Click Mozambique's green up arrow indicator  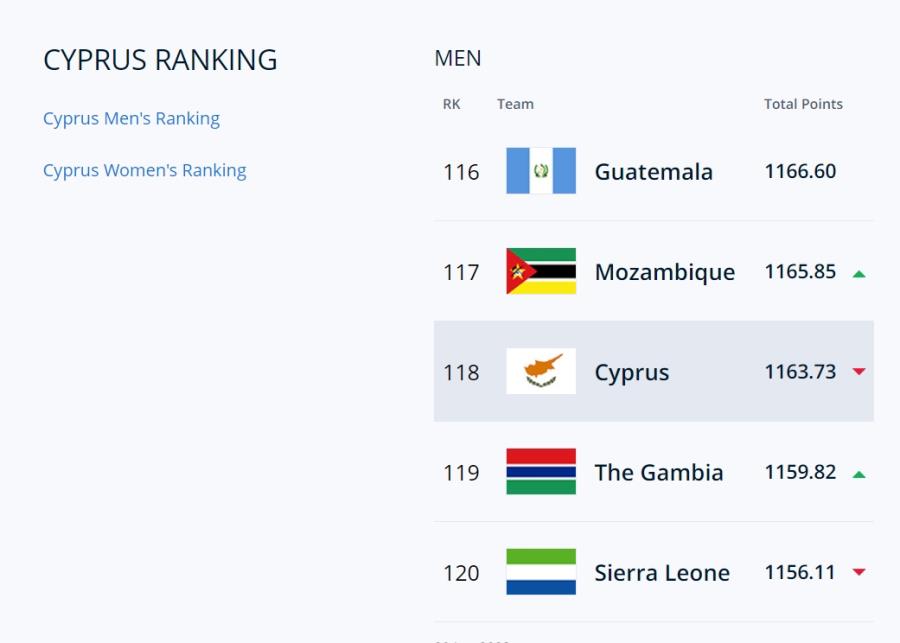coord(859,274)
